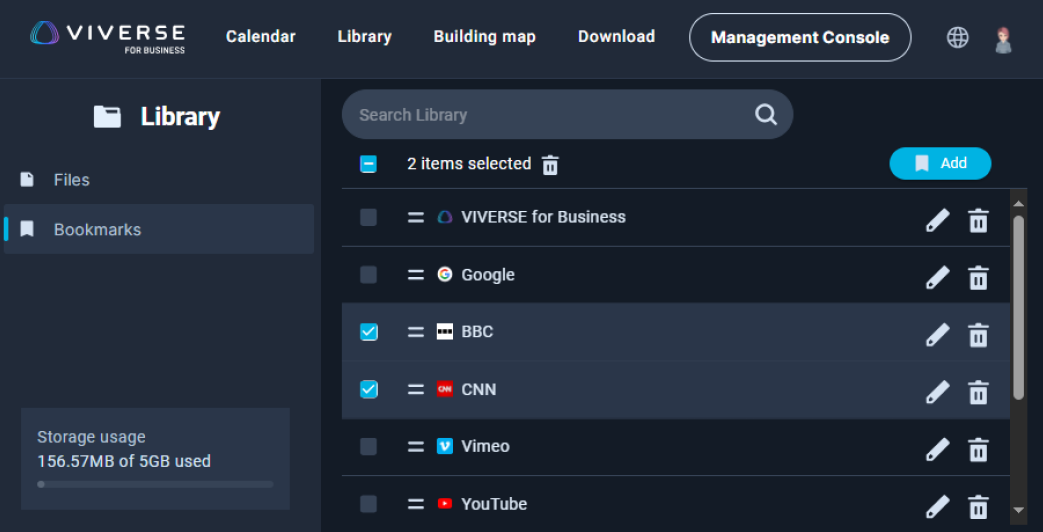Delete the BBC bookmark
The width and height of the screenshot is (1043, 532).
978,334
